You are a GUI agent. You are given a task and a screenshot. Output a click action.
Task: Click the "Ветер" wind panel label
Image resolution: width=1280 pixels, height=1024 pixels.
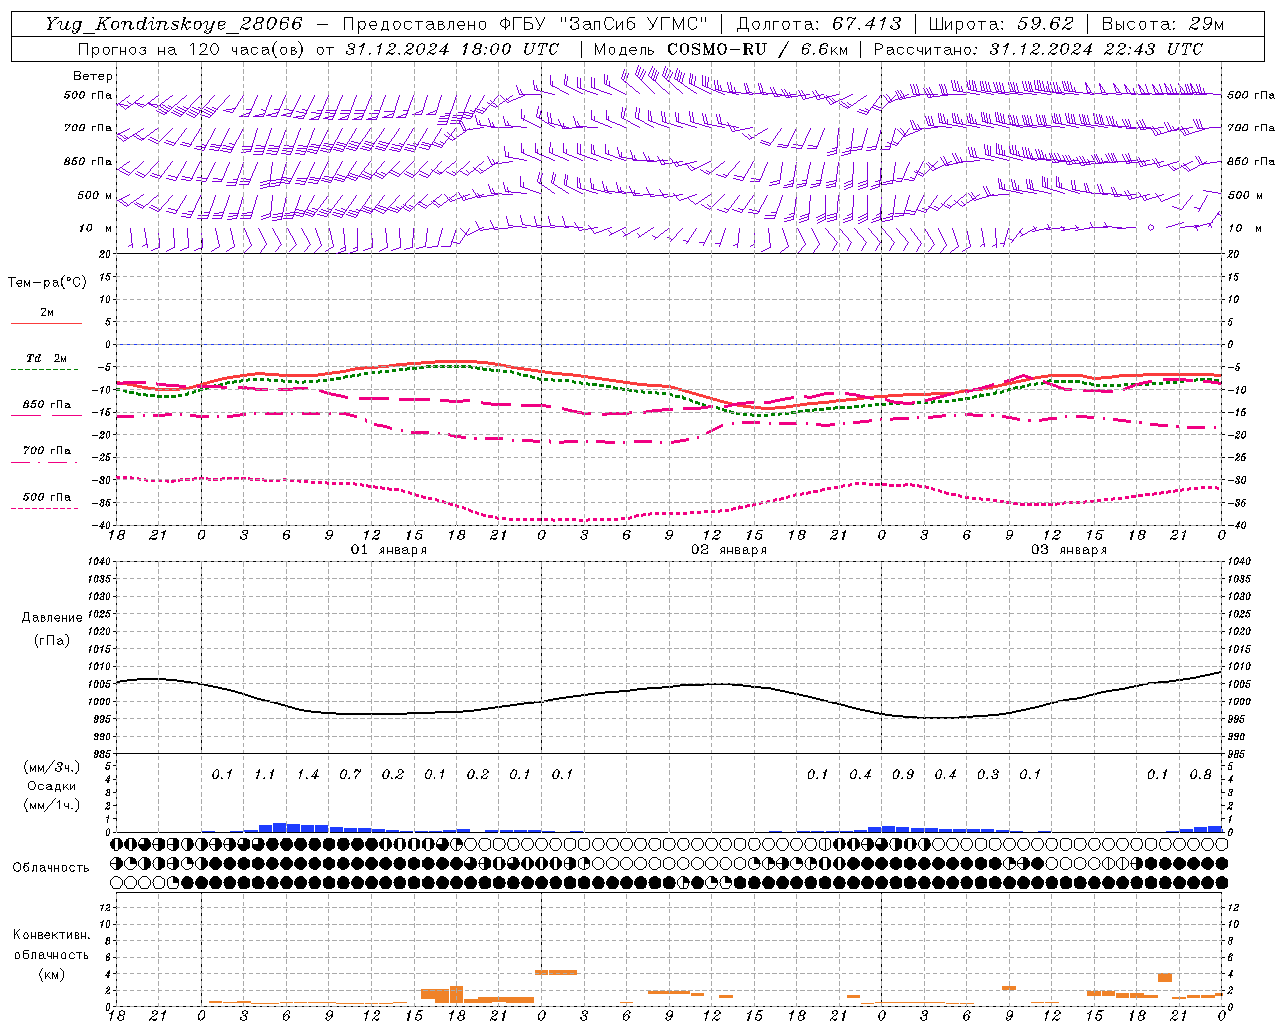coord(93,76)
